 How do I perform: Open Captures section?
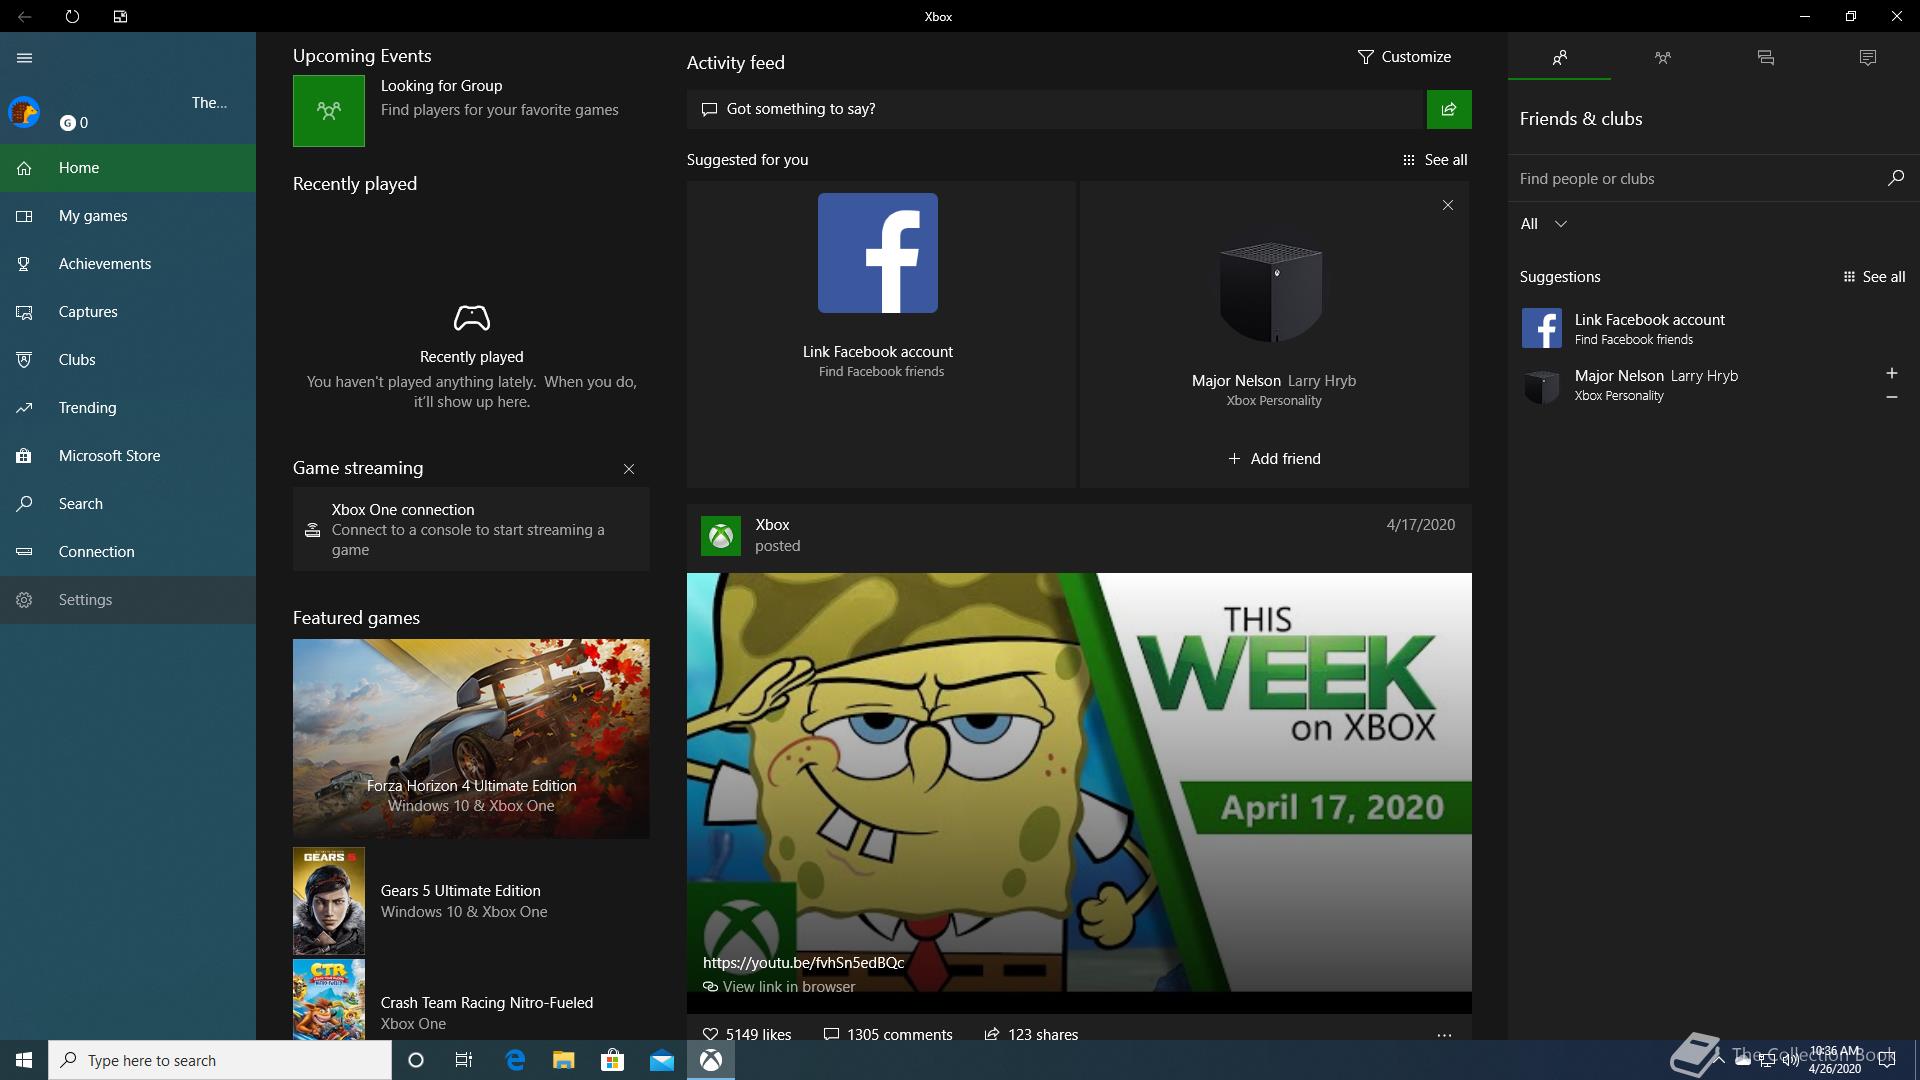pos(128,312)
